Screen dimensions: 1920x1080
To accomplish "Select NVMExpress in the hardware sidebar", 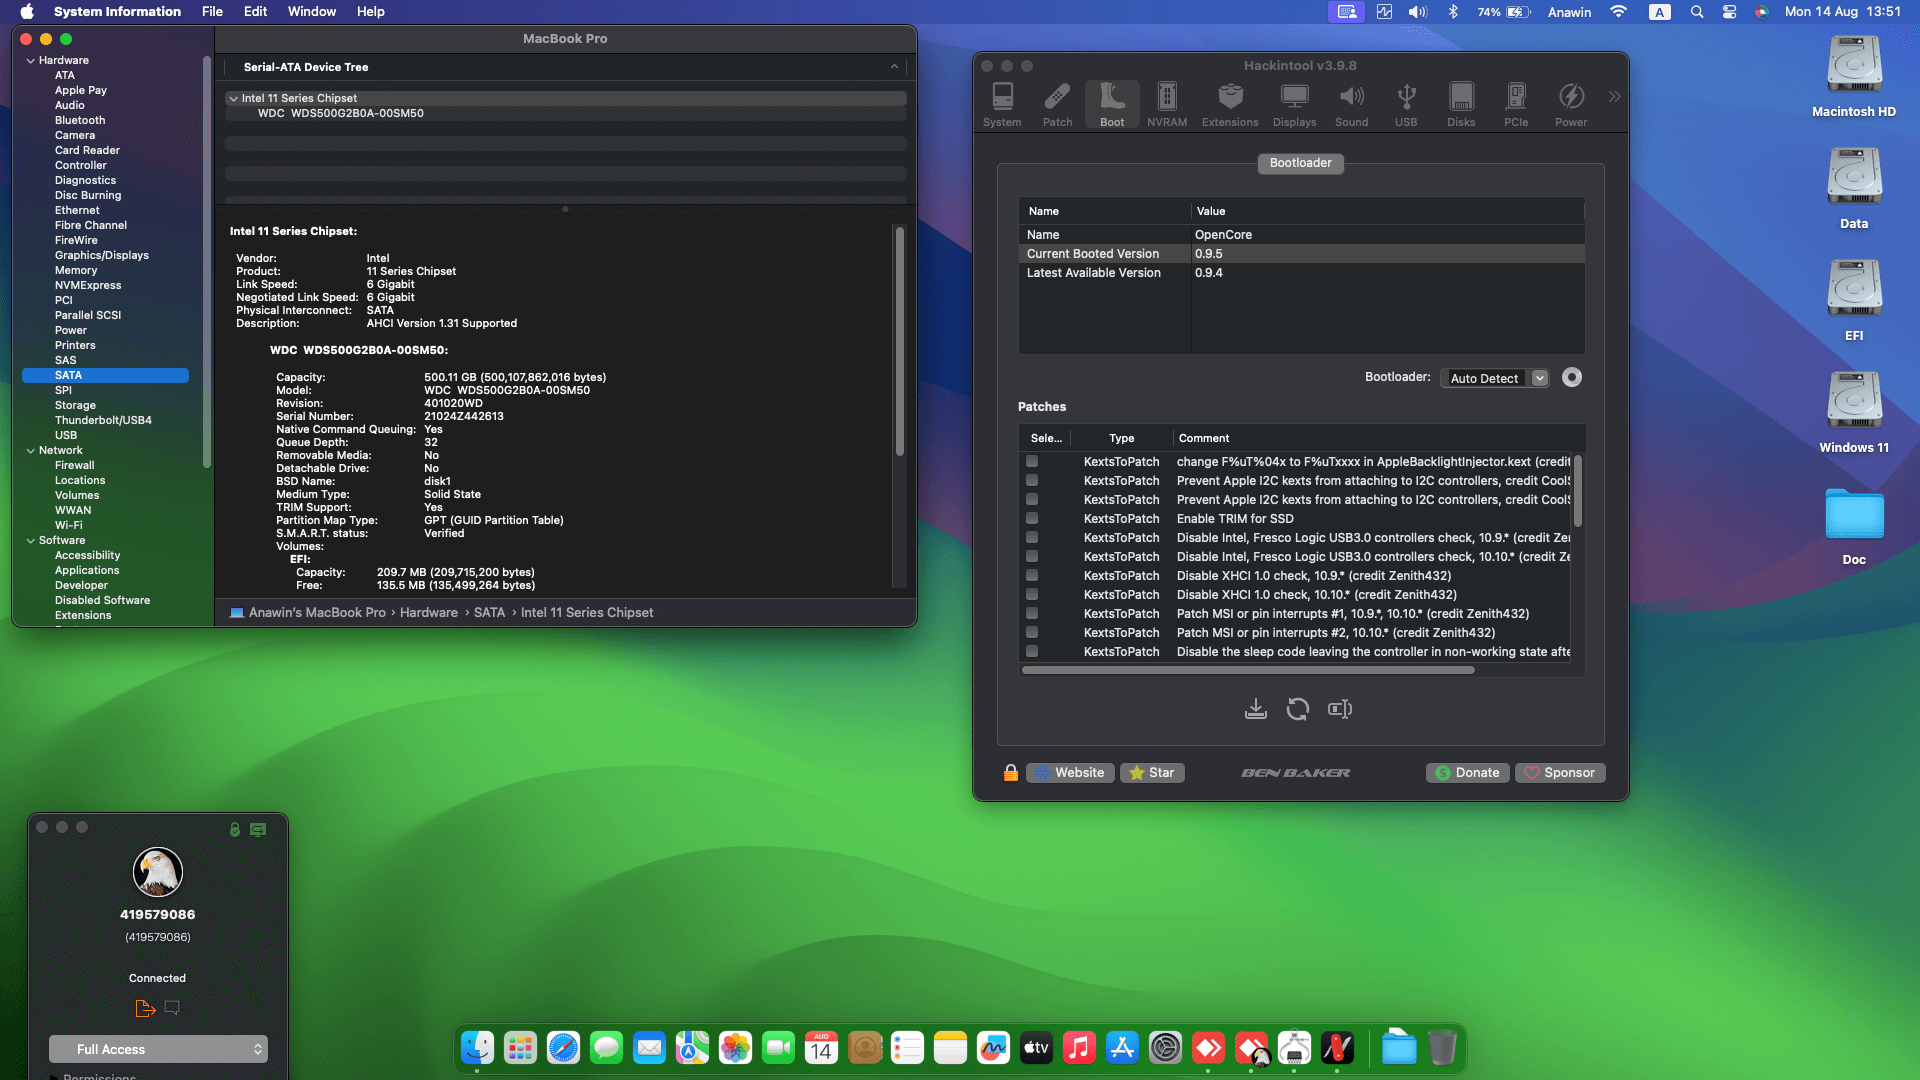I will pyautogui.click(x=88, y=285).
